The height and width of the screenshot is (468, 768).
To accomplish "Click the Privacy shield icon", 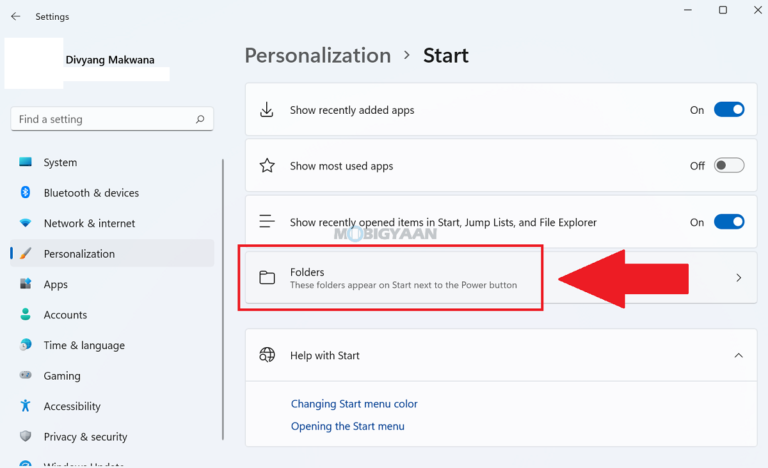I will 25,436.
